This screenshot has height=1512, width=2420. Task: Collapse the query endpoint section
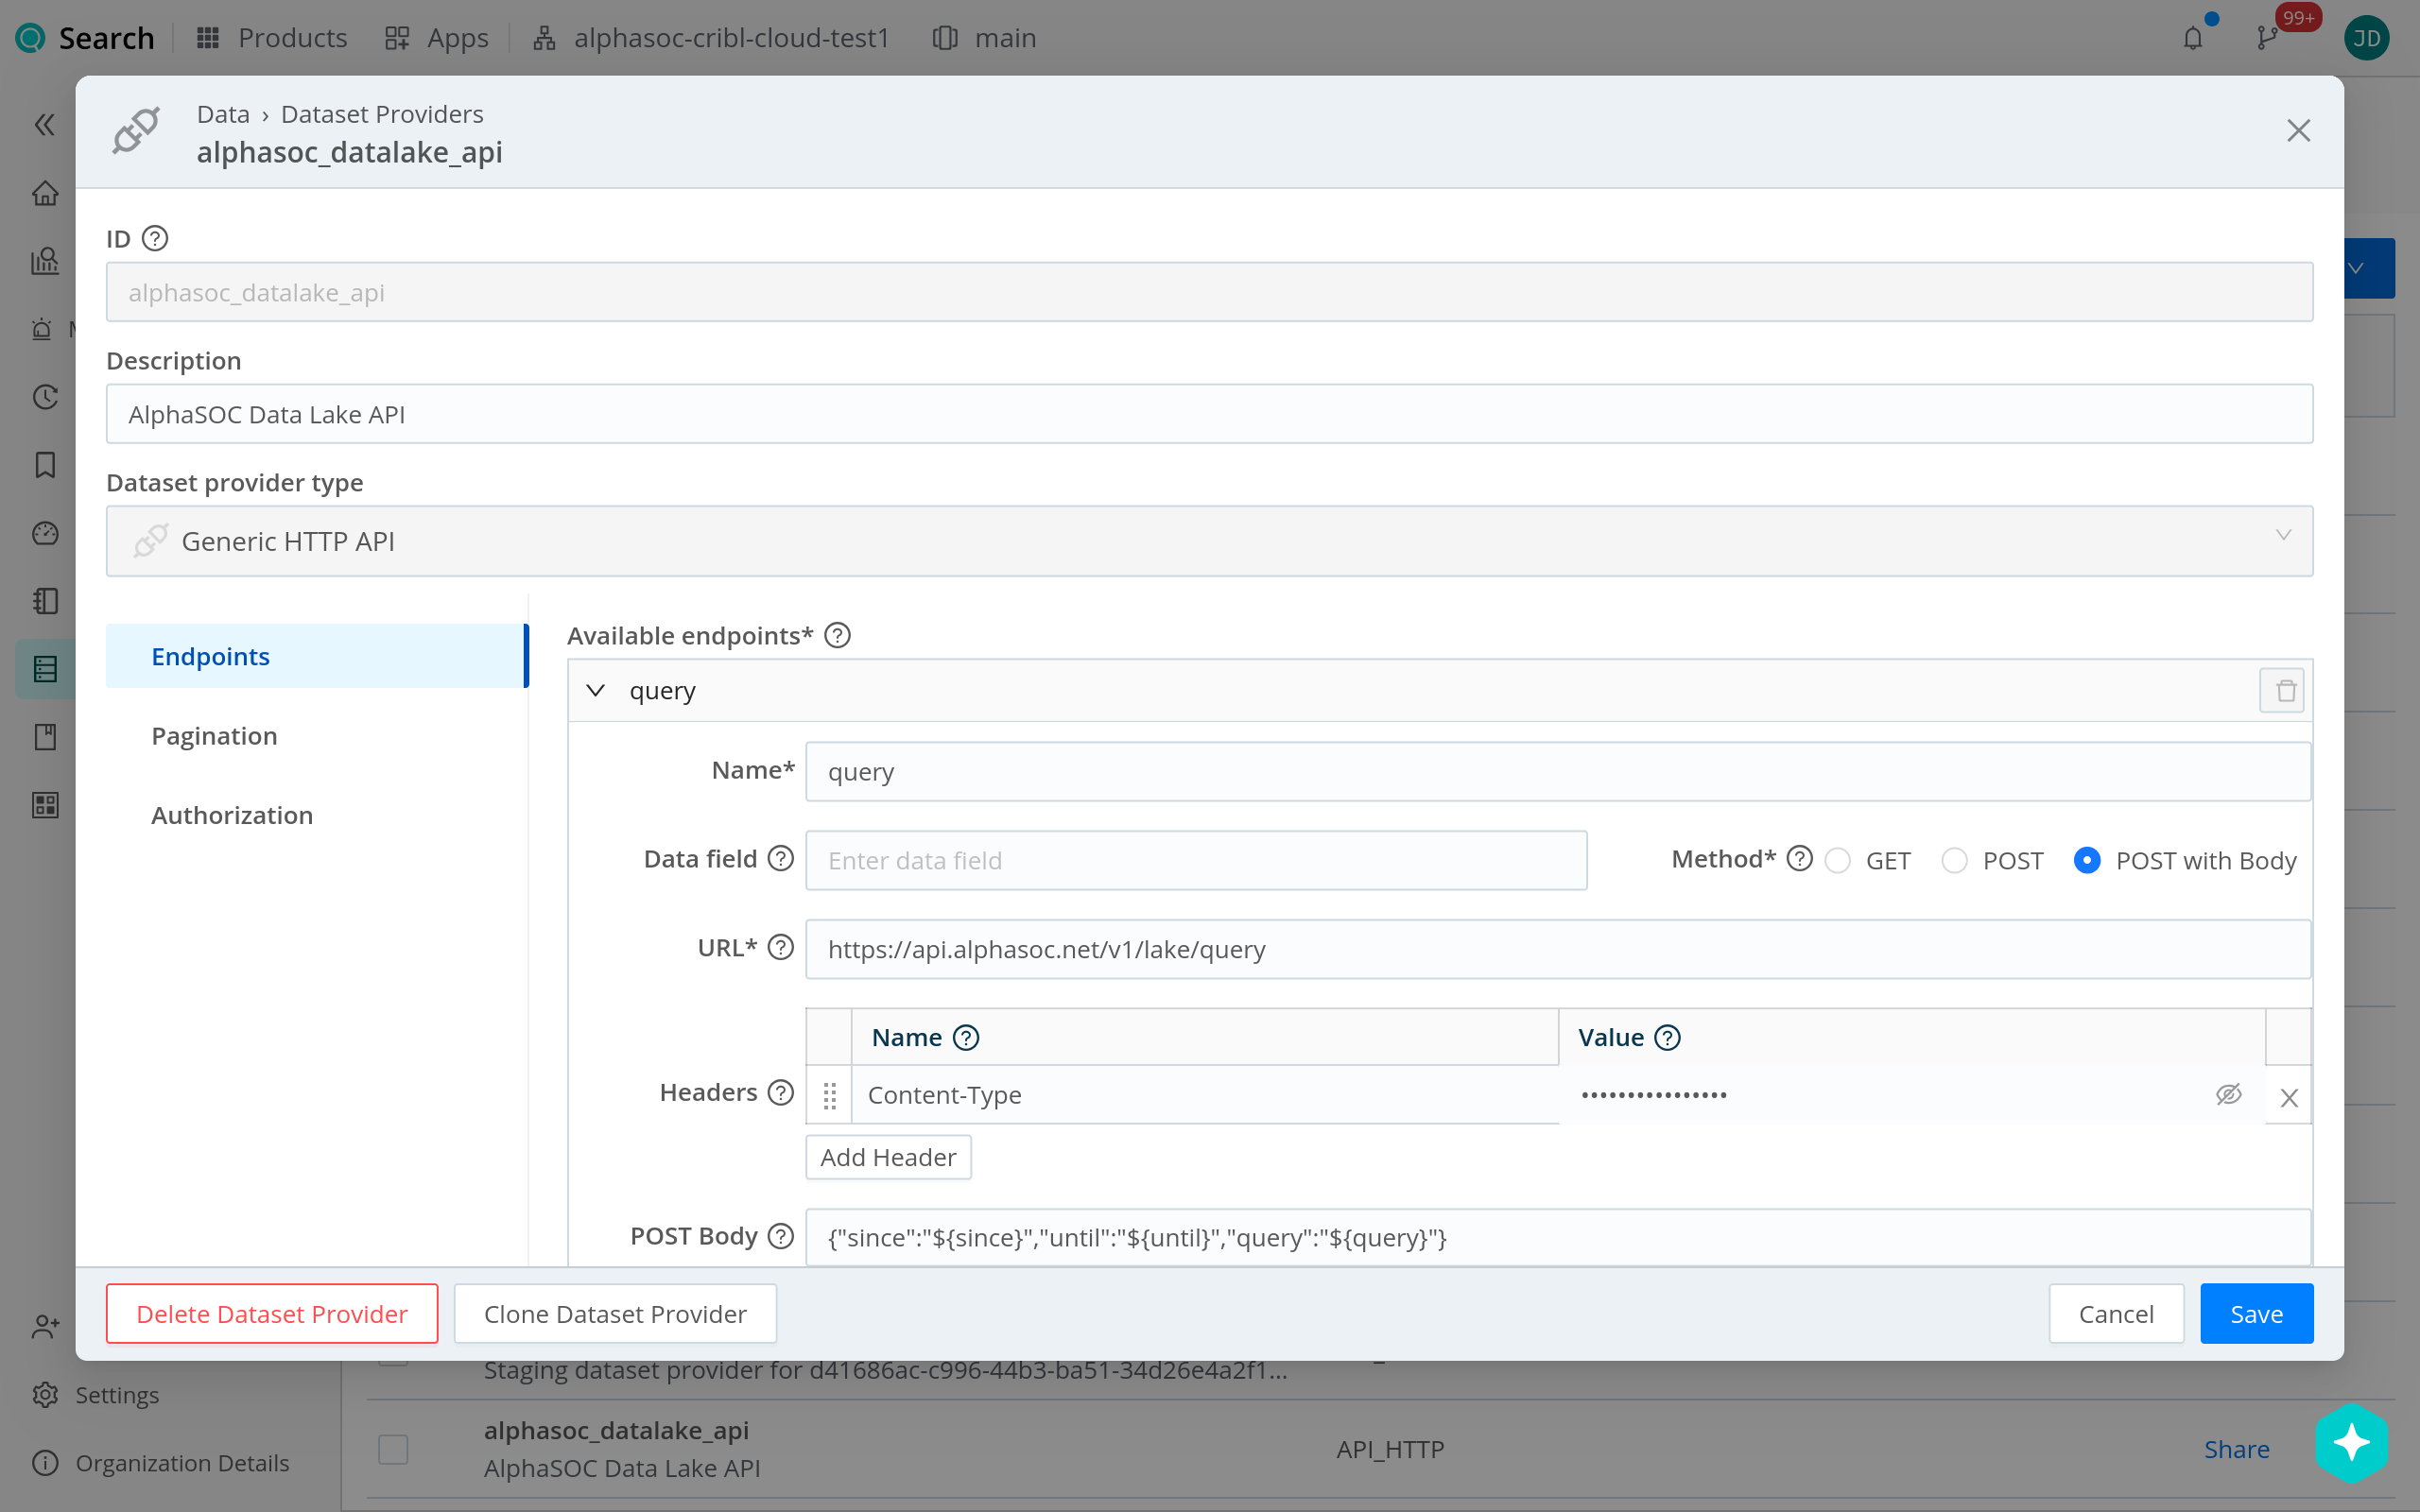point(595,690)
